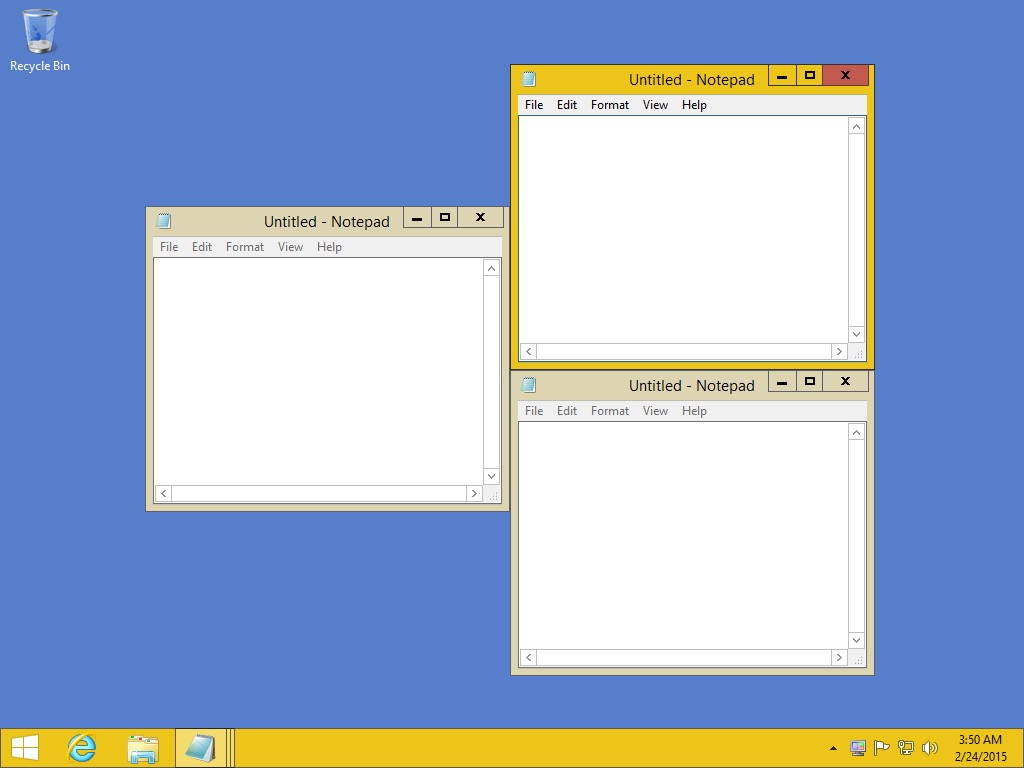Open the File menu in the left Notepad window
This screenshot has height=768, width=1024.
[x=169, y=247]
